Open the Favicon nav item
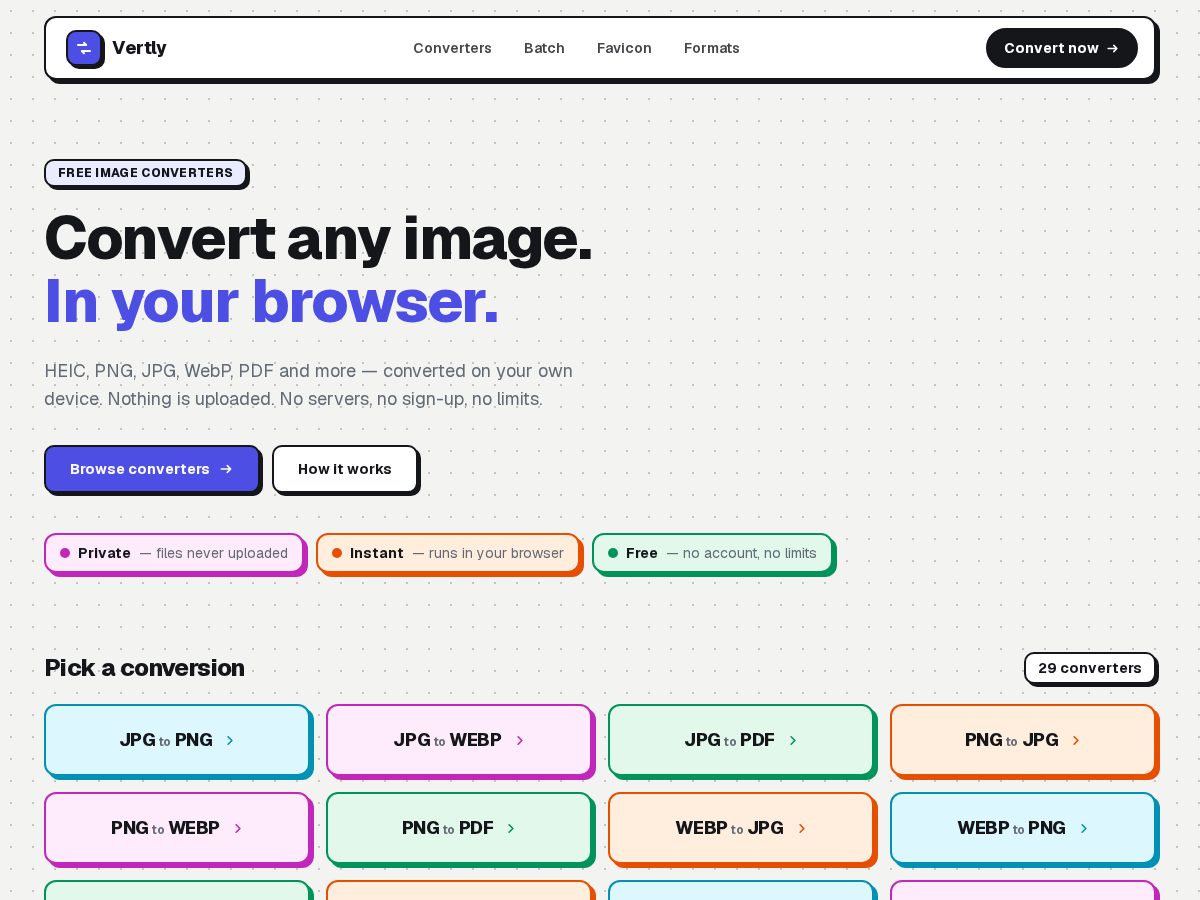Screen dimensions: 1200x900 (624, 48)
